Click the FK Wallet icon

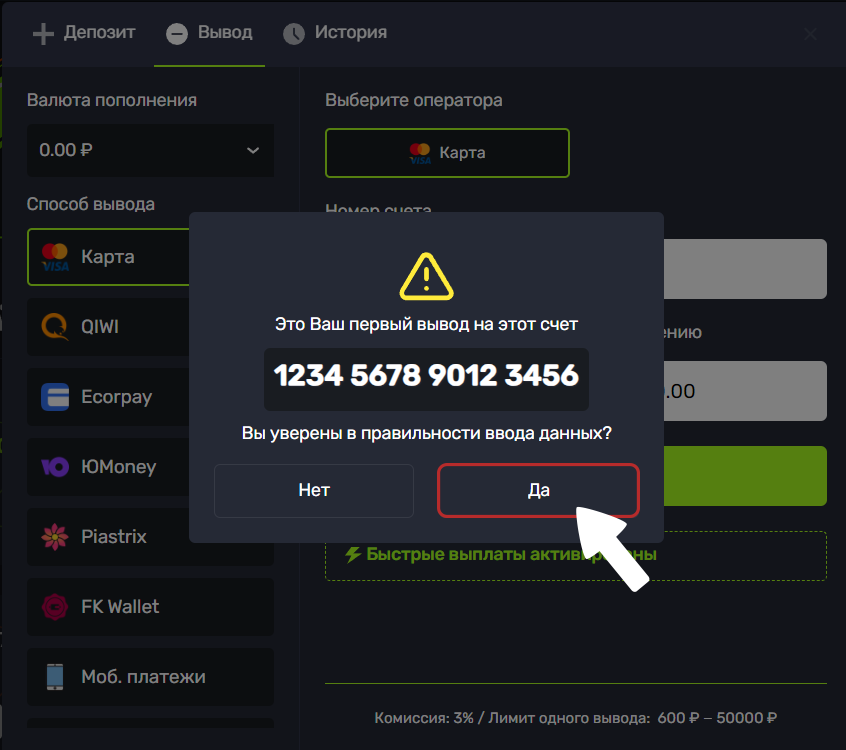55,607
